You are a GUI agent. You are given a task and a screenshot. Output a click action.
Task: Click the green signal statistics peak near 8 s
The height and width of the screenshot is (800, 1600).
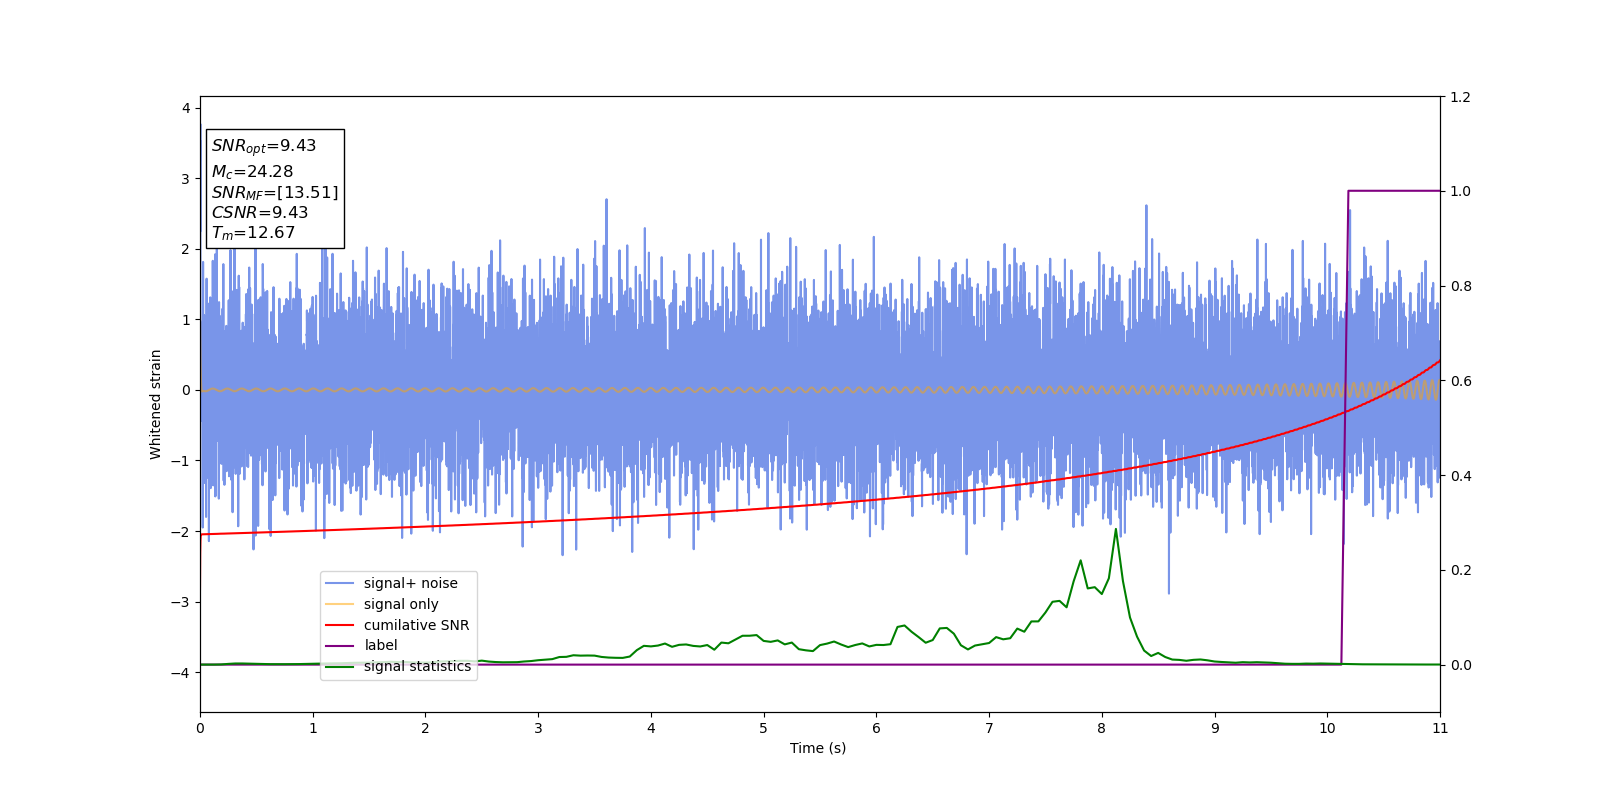1116,529
